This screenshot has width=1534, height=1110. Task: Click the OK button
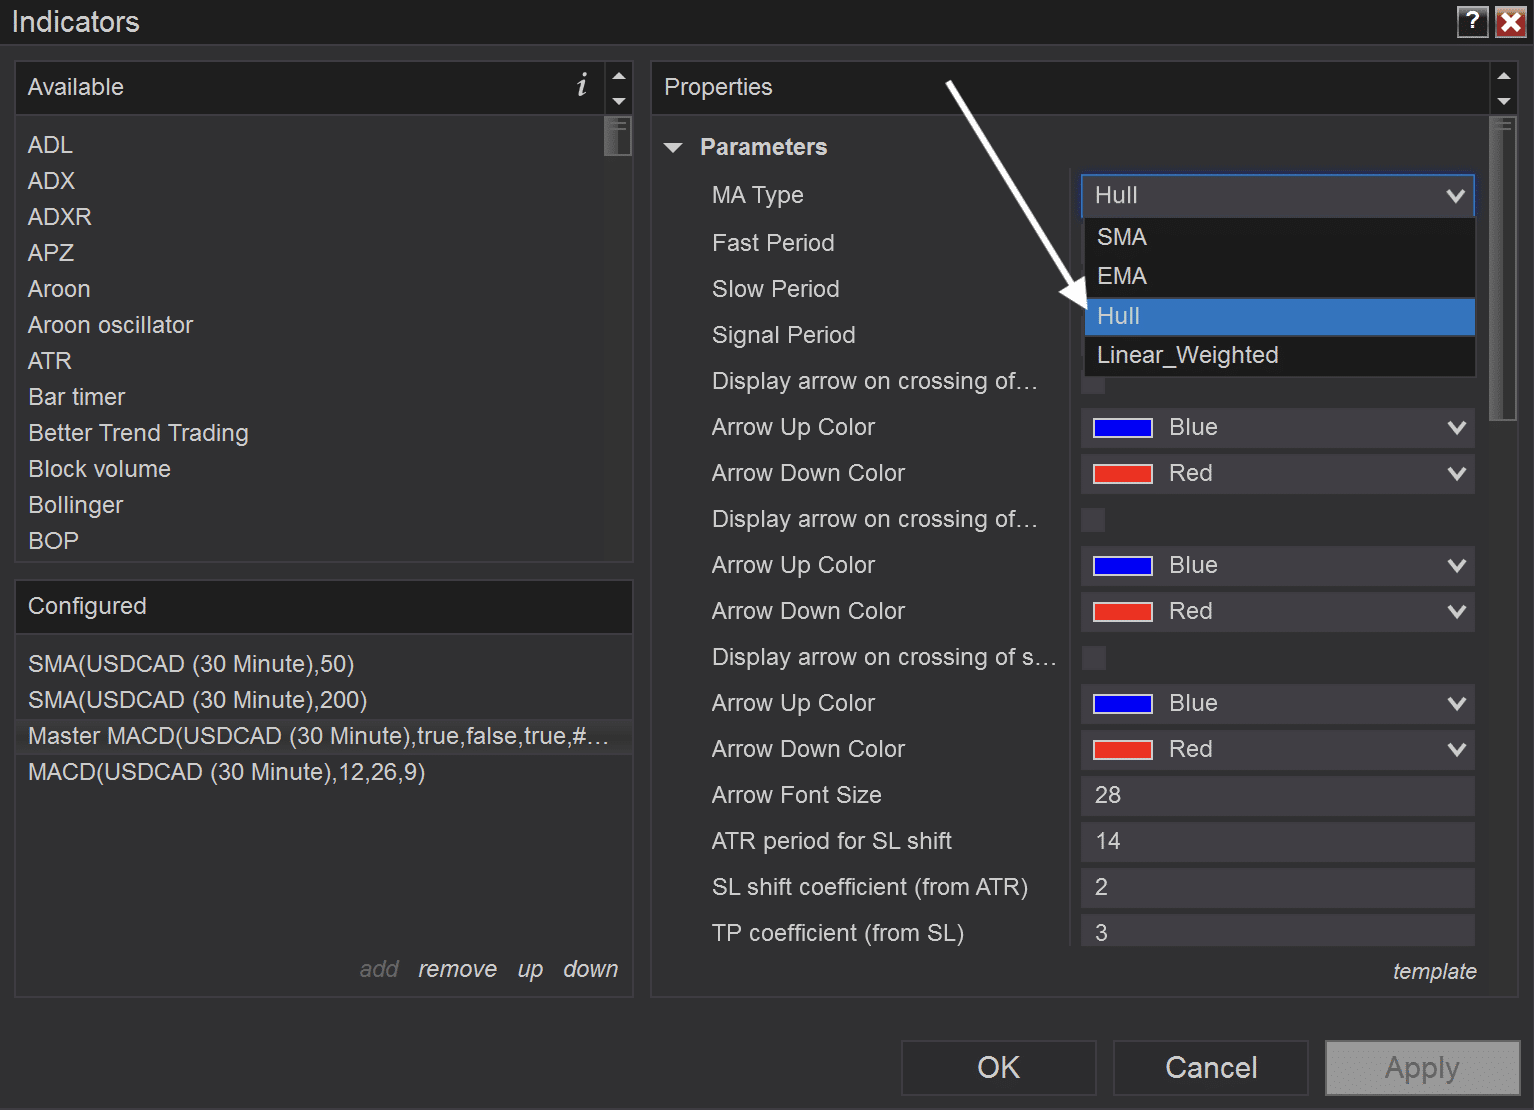pos(998,1068)
